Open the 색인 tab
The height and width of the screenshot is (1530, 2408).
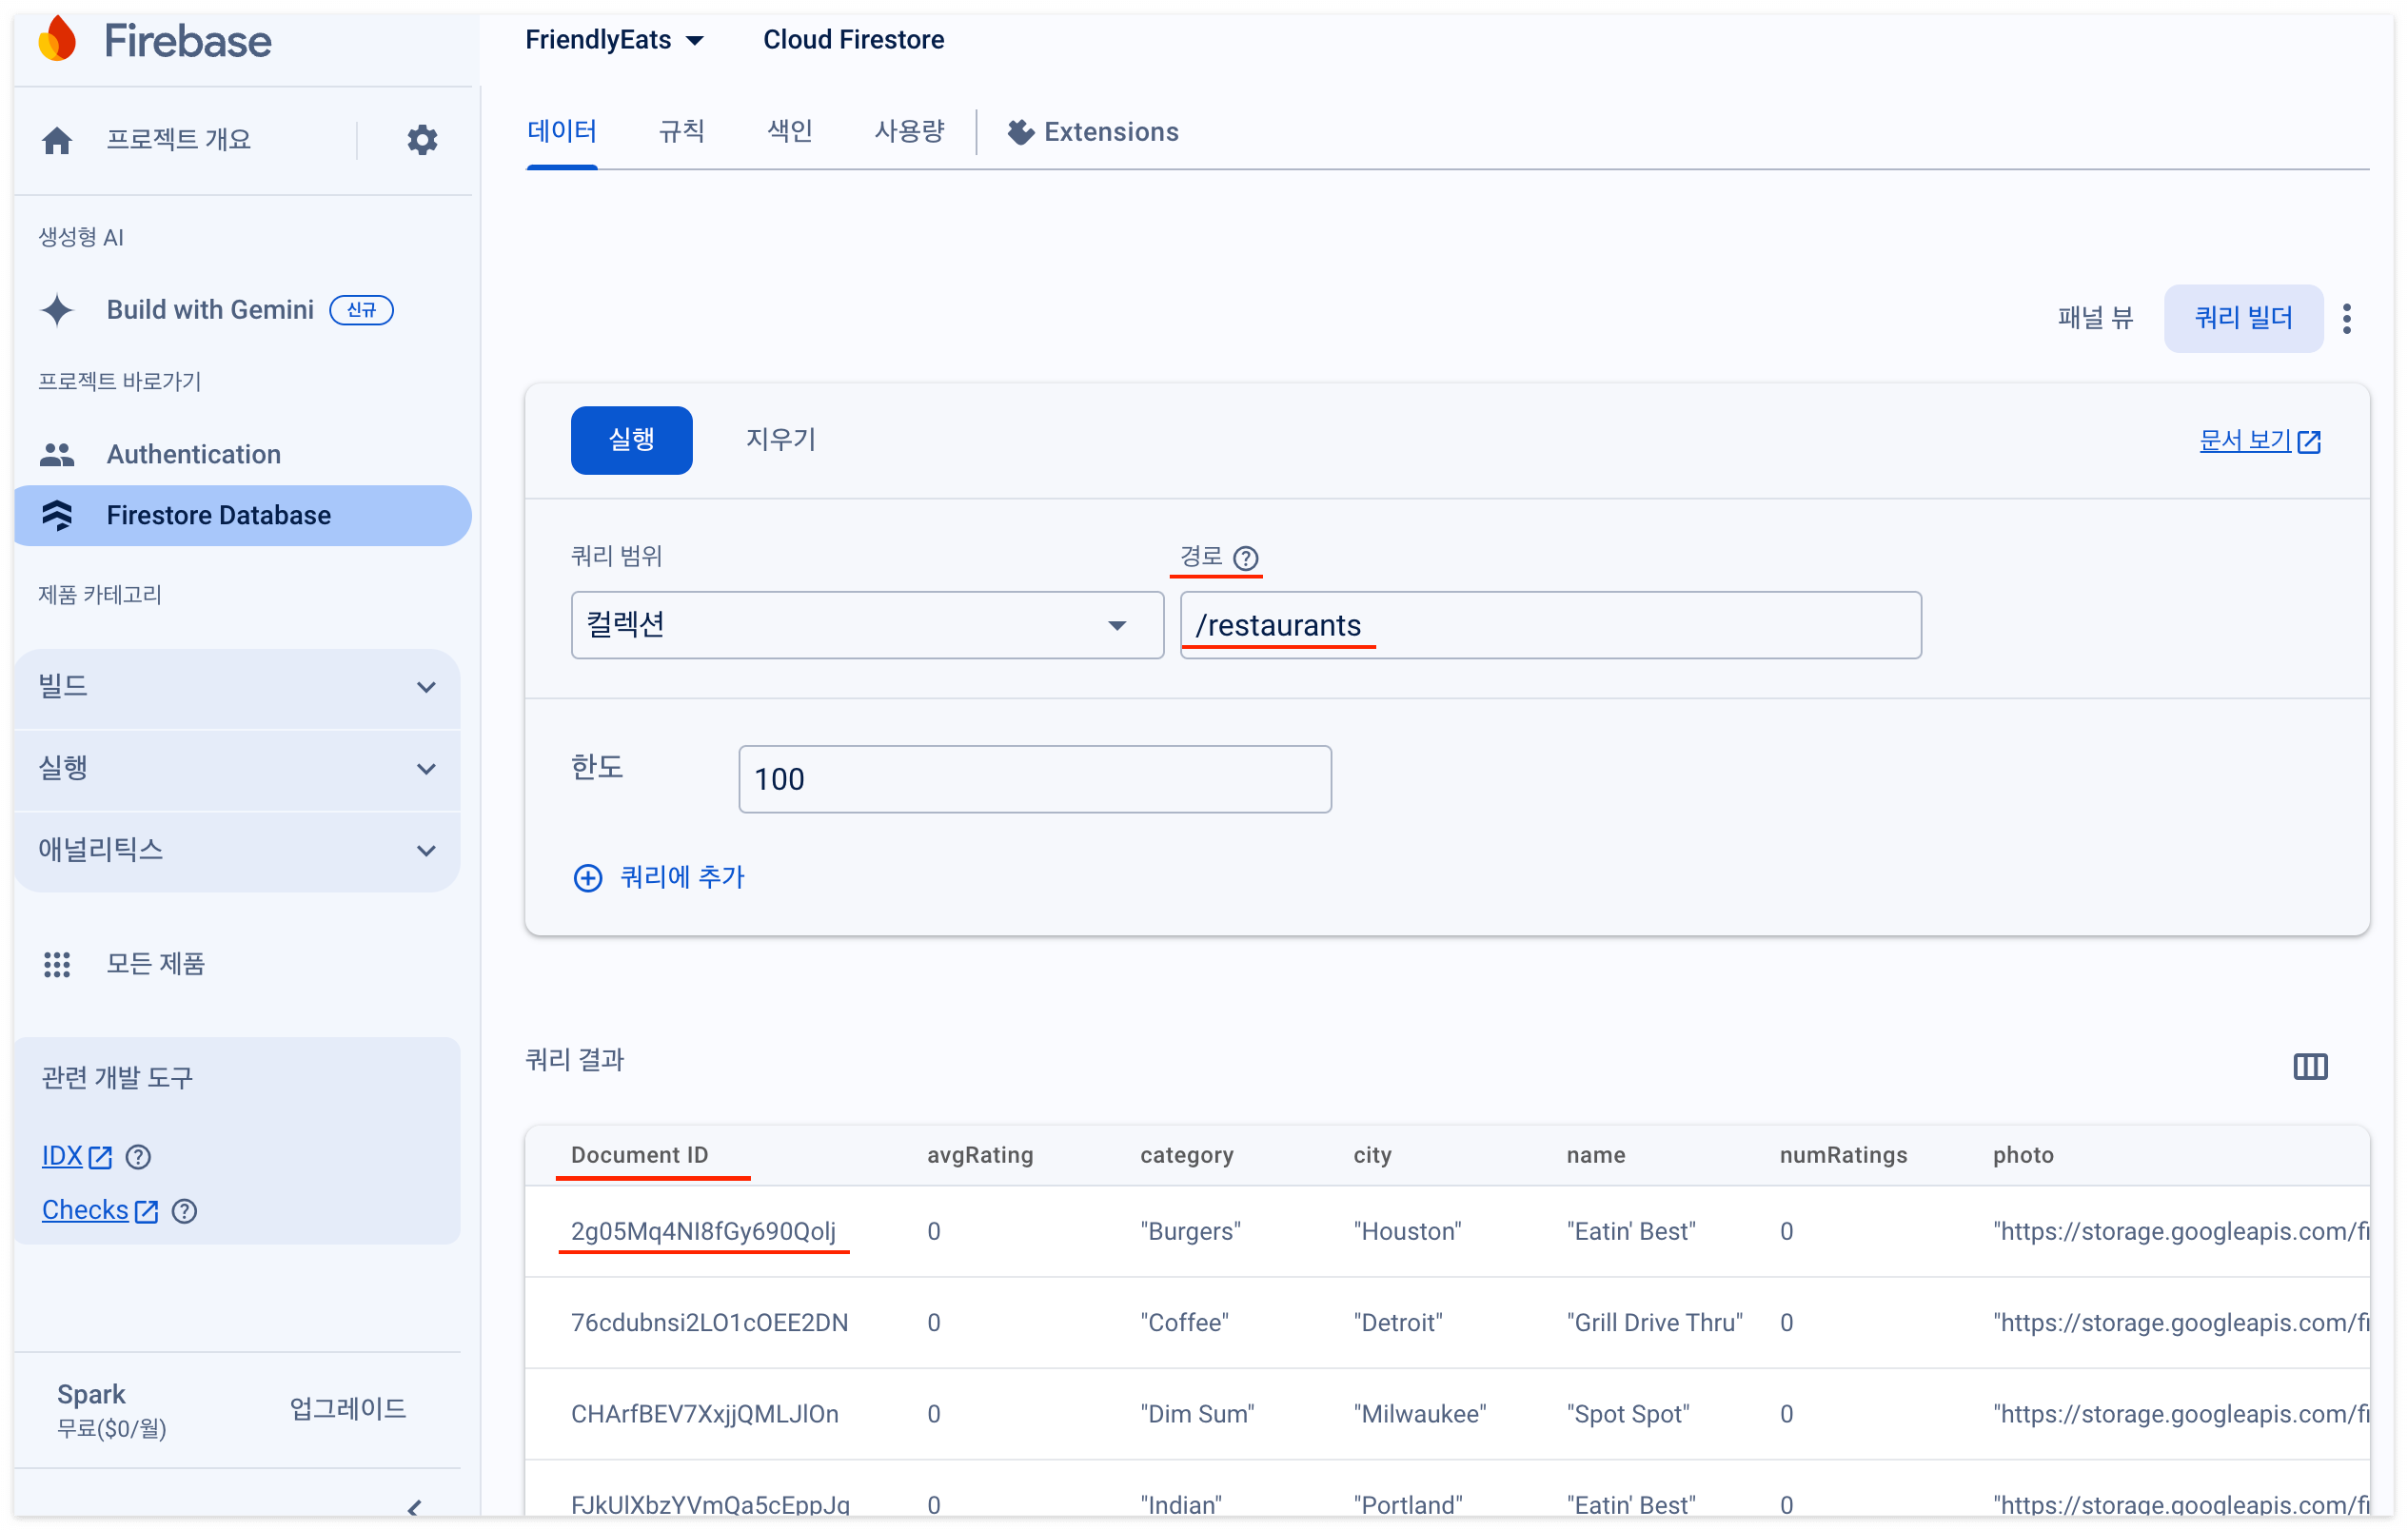[789, 131]
